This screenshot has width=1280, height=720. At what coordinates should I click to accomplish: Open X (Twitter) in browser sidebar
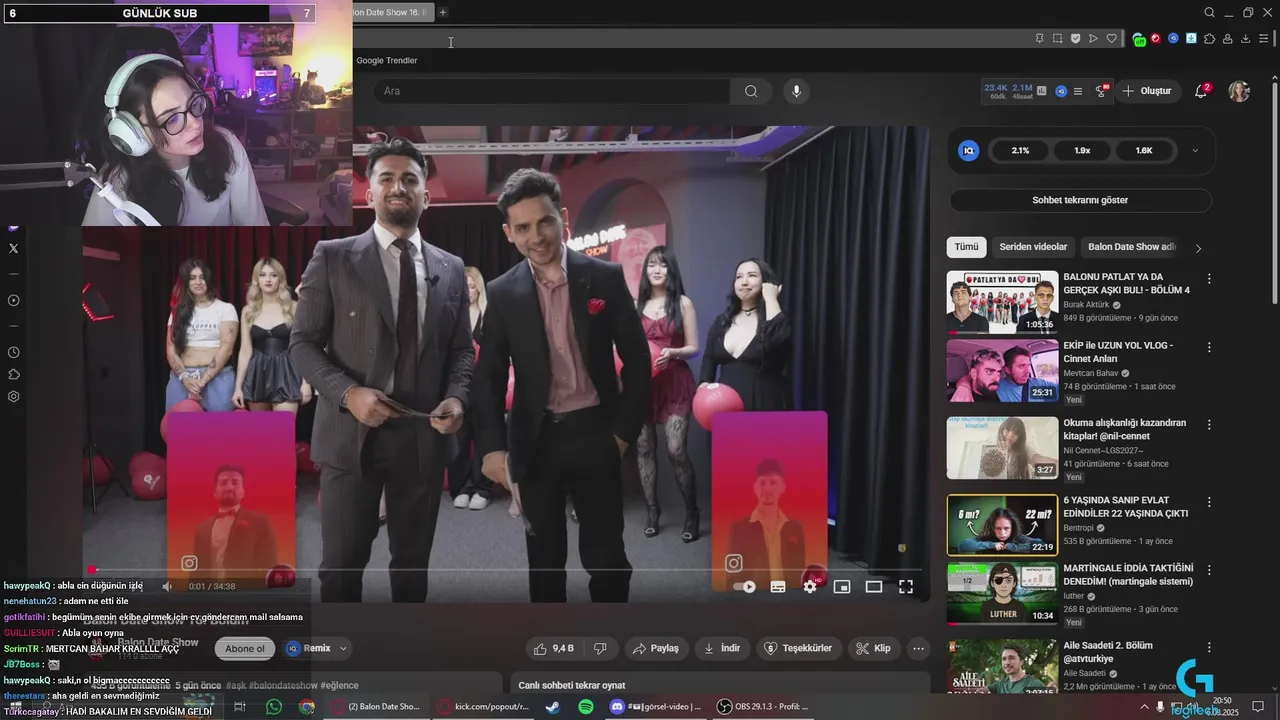(x=13, y=248)
